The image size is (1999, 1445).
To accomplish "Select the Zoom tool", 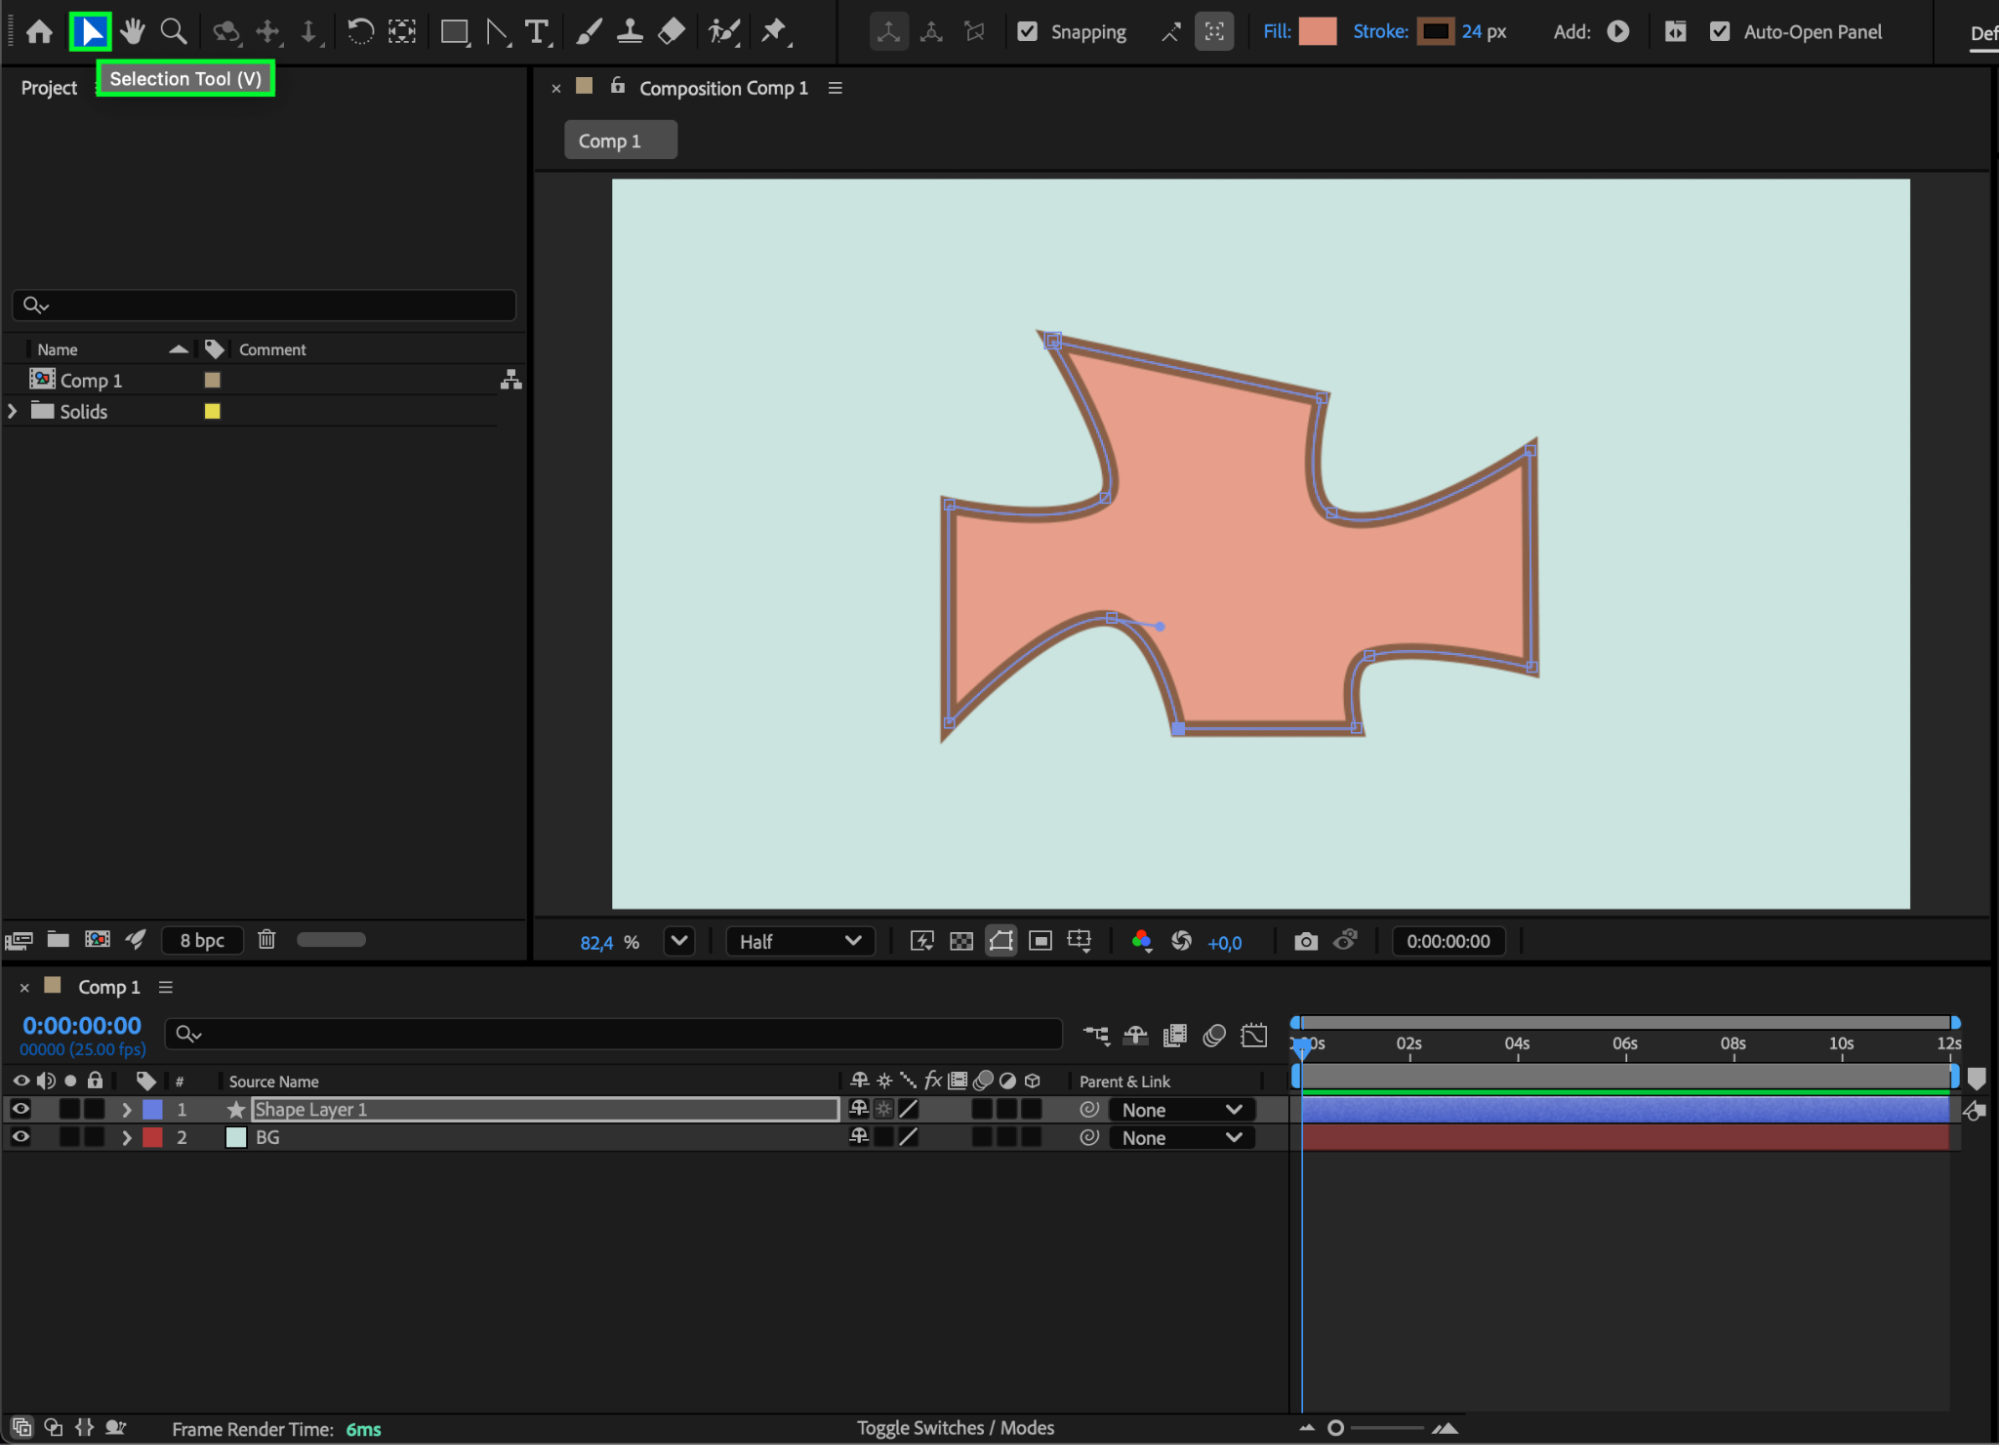I will point(173,32).
